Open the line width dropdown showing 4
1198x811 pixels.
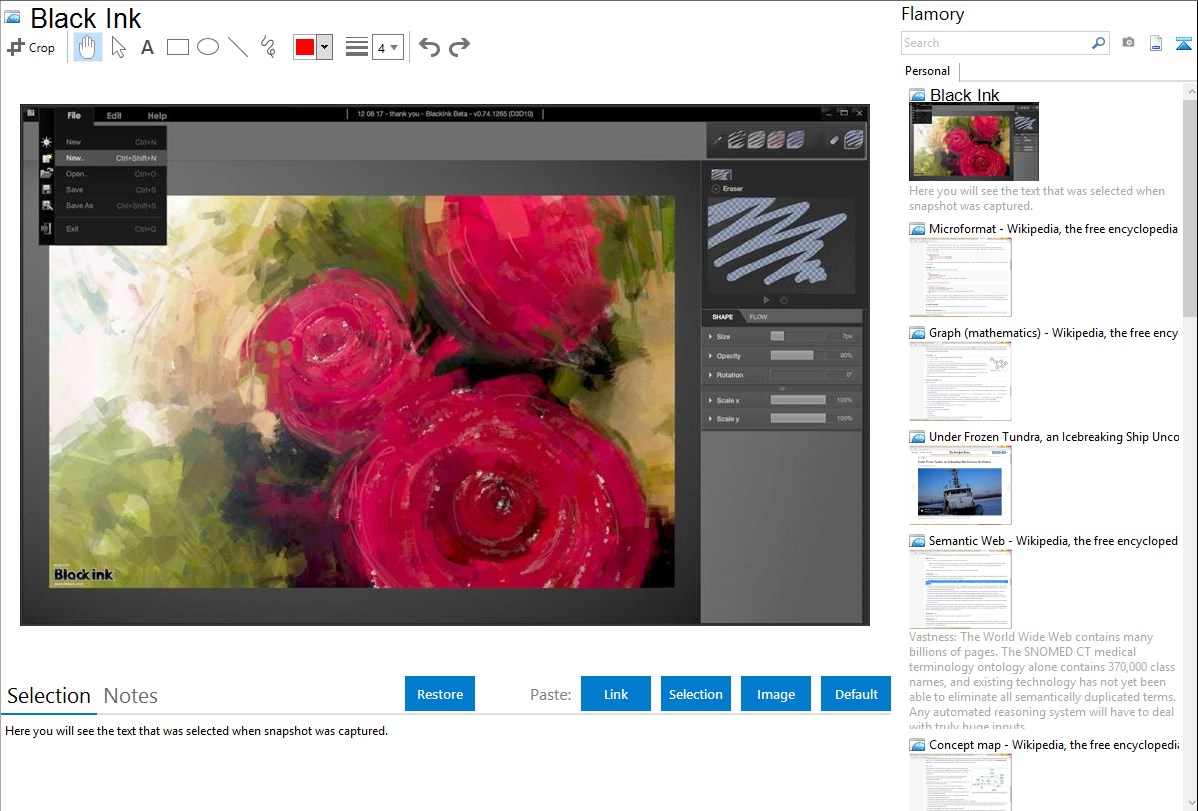(x=387, y=47)
